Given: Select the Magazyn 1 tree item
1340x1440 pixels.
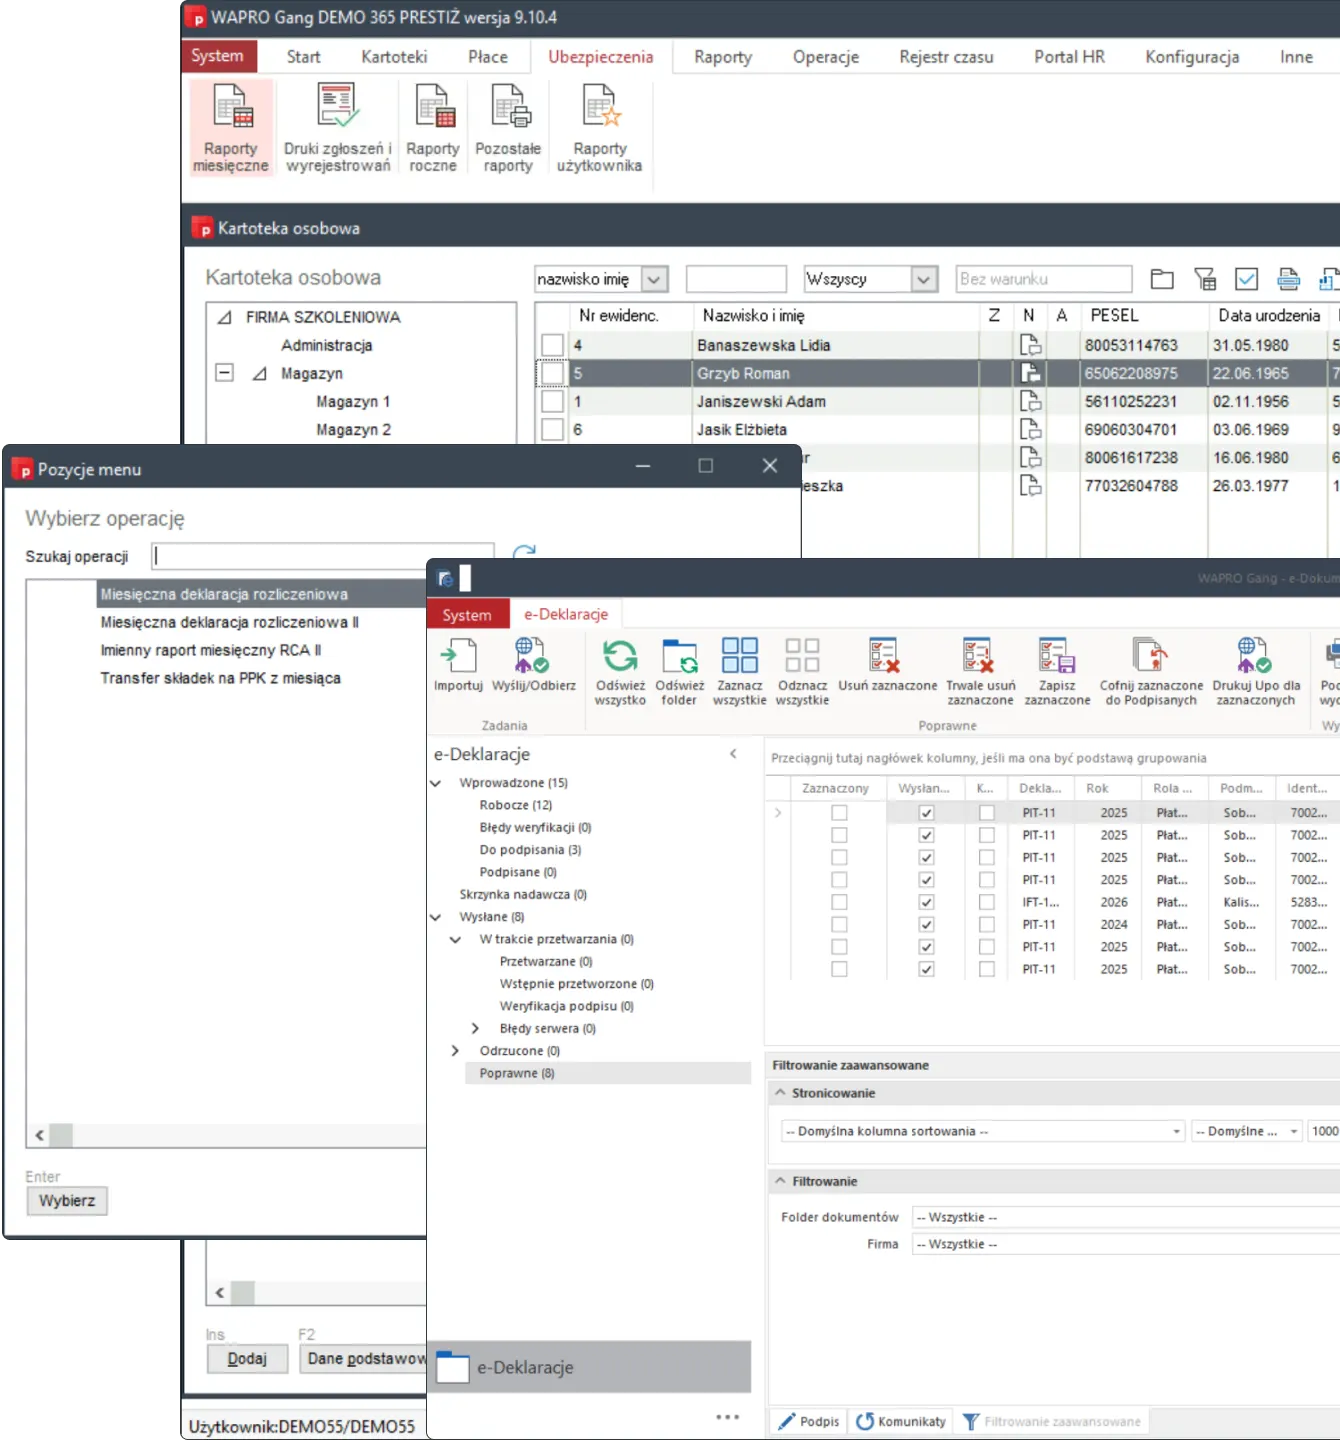Looking at the screenshot, I should pyautogui.click(x=353, y=401).
